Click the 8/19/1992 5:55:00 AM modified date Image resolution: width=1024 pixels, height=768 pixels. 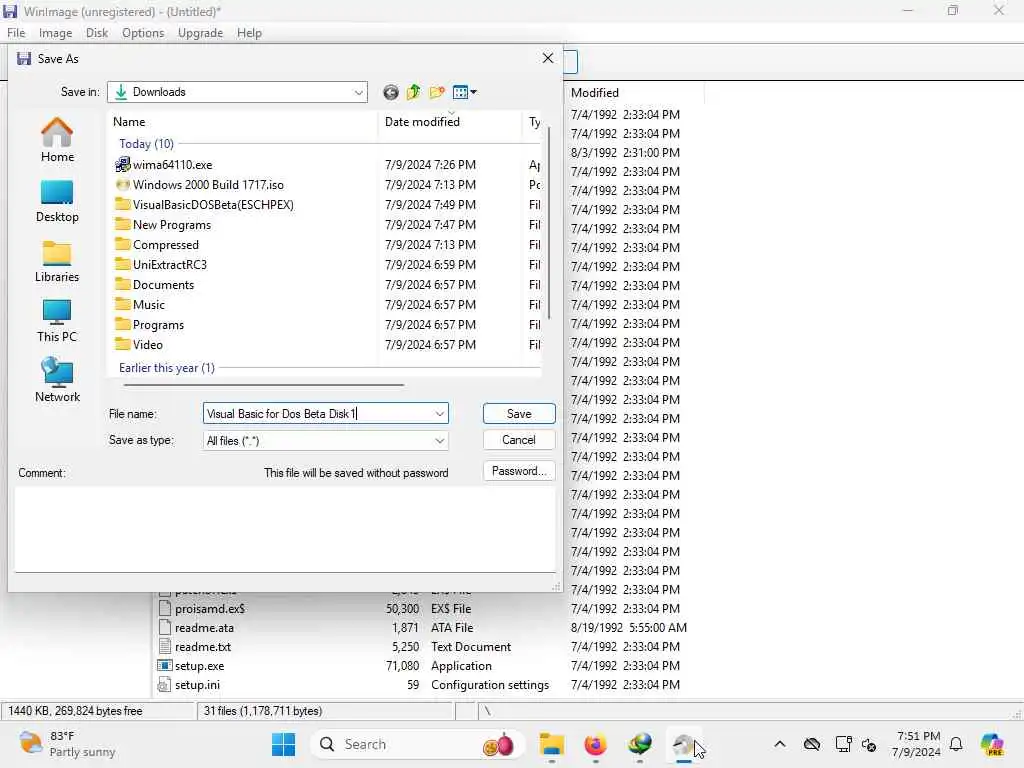[x=629, y=628]
